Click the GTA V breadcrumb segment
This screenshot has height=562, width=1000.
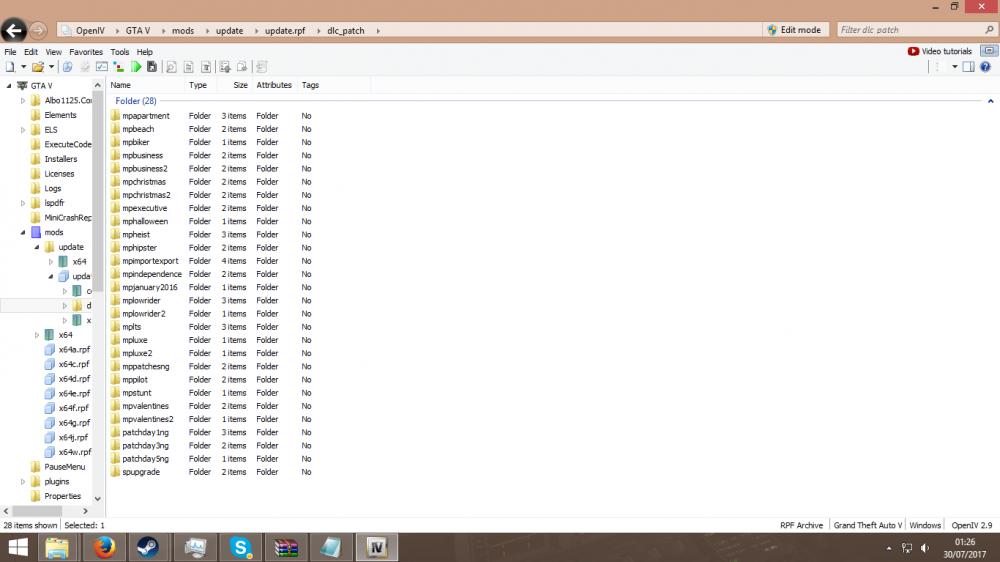tap(138, 30)
